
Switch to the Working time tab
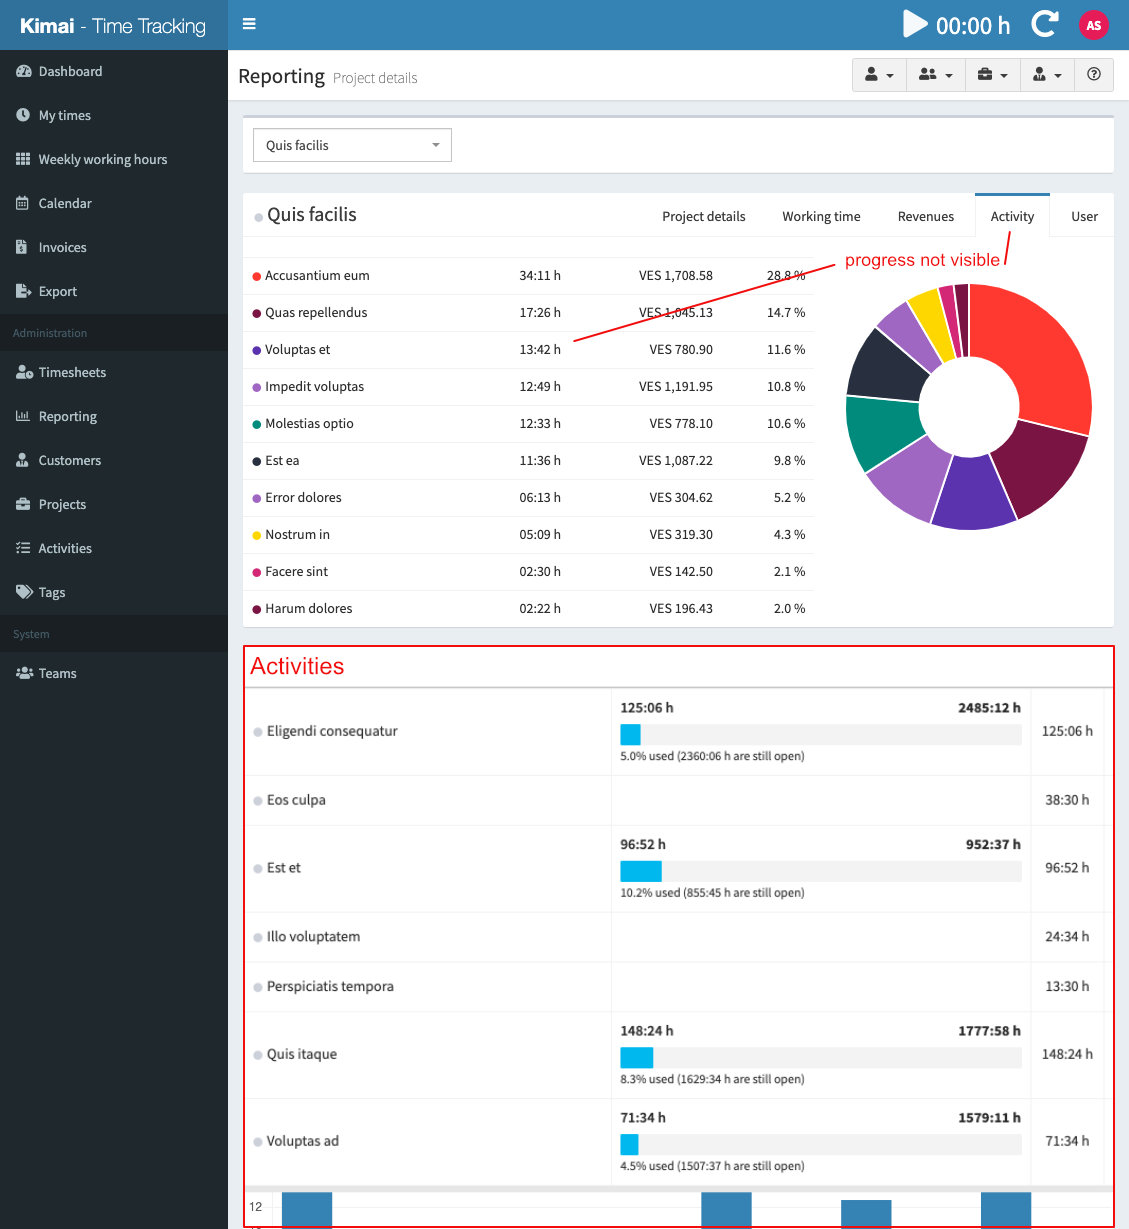[821, 216]
